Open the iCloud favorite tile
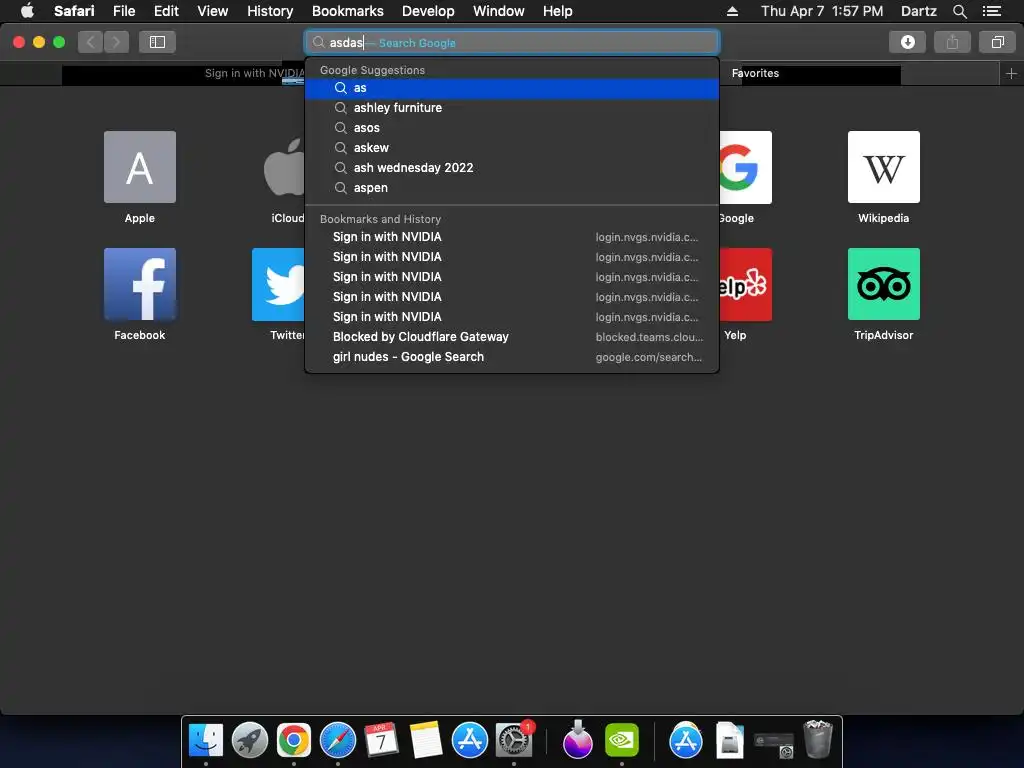The height and width of the screenshot is (768, 1024). coord(284,167)
